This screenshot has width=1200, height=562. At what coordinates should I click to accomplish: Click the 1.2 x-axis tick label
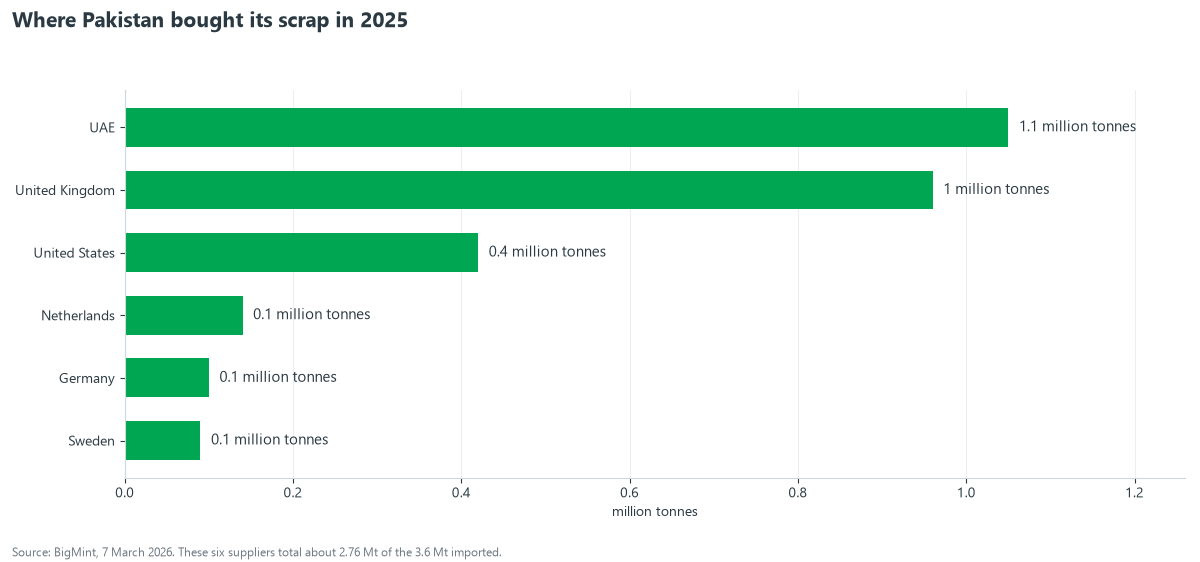[x=1134, y=493]
